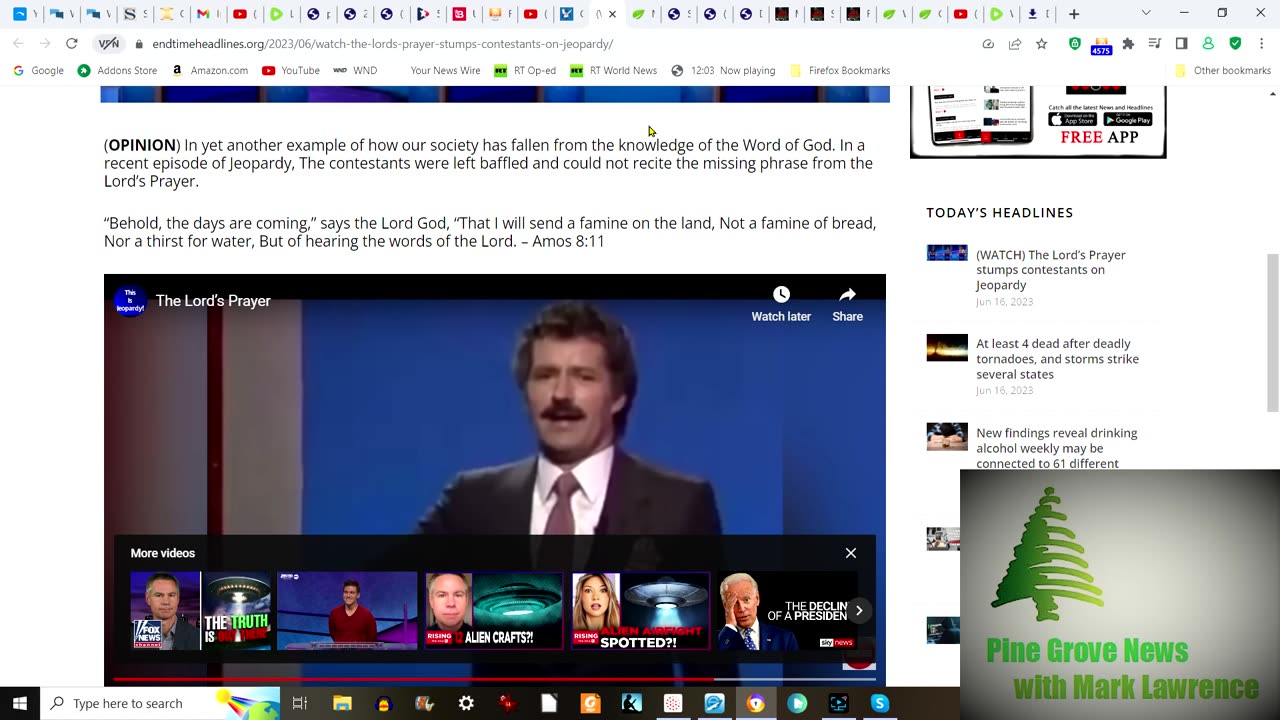
Task: Open Task View on the taskbar
Action: [x=299, y=703]
